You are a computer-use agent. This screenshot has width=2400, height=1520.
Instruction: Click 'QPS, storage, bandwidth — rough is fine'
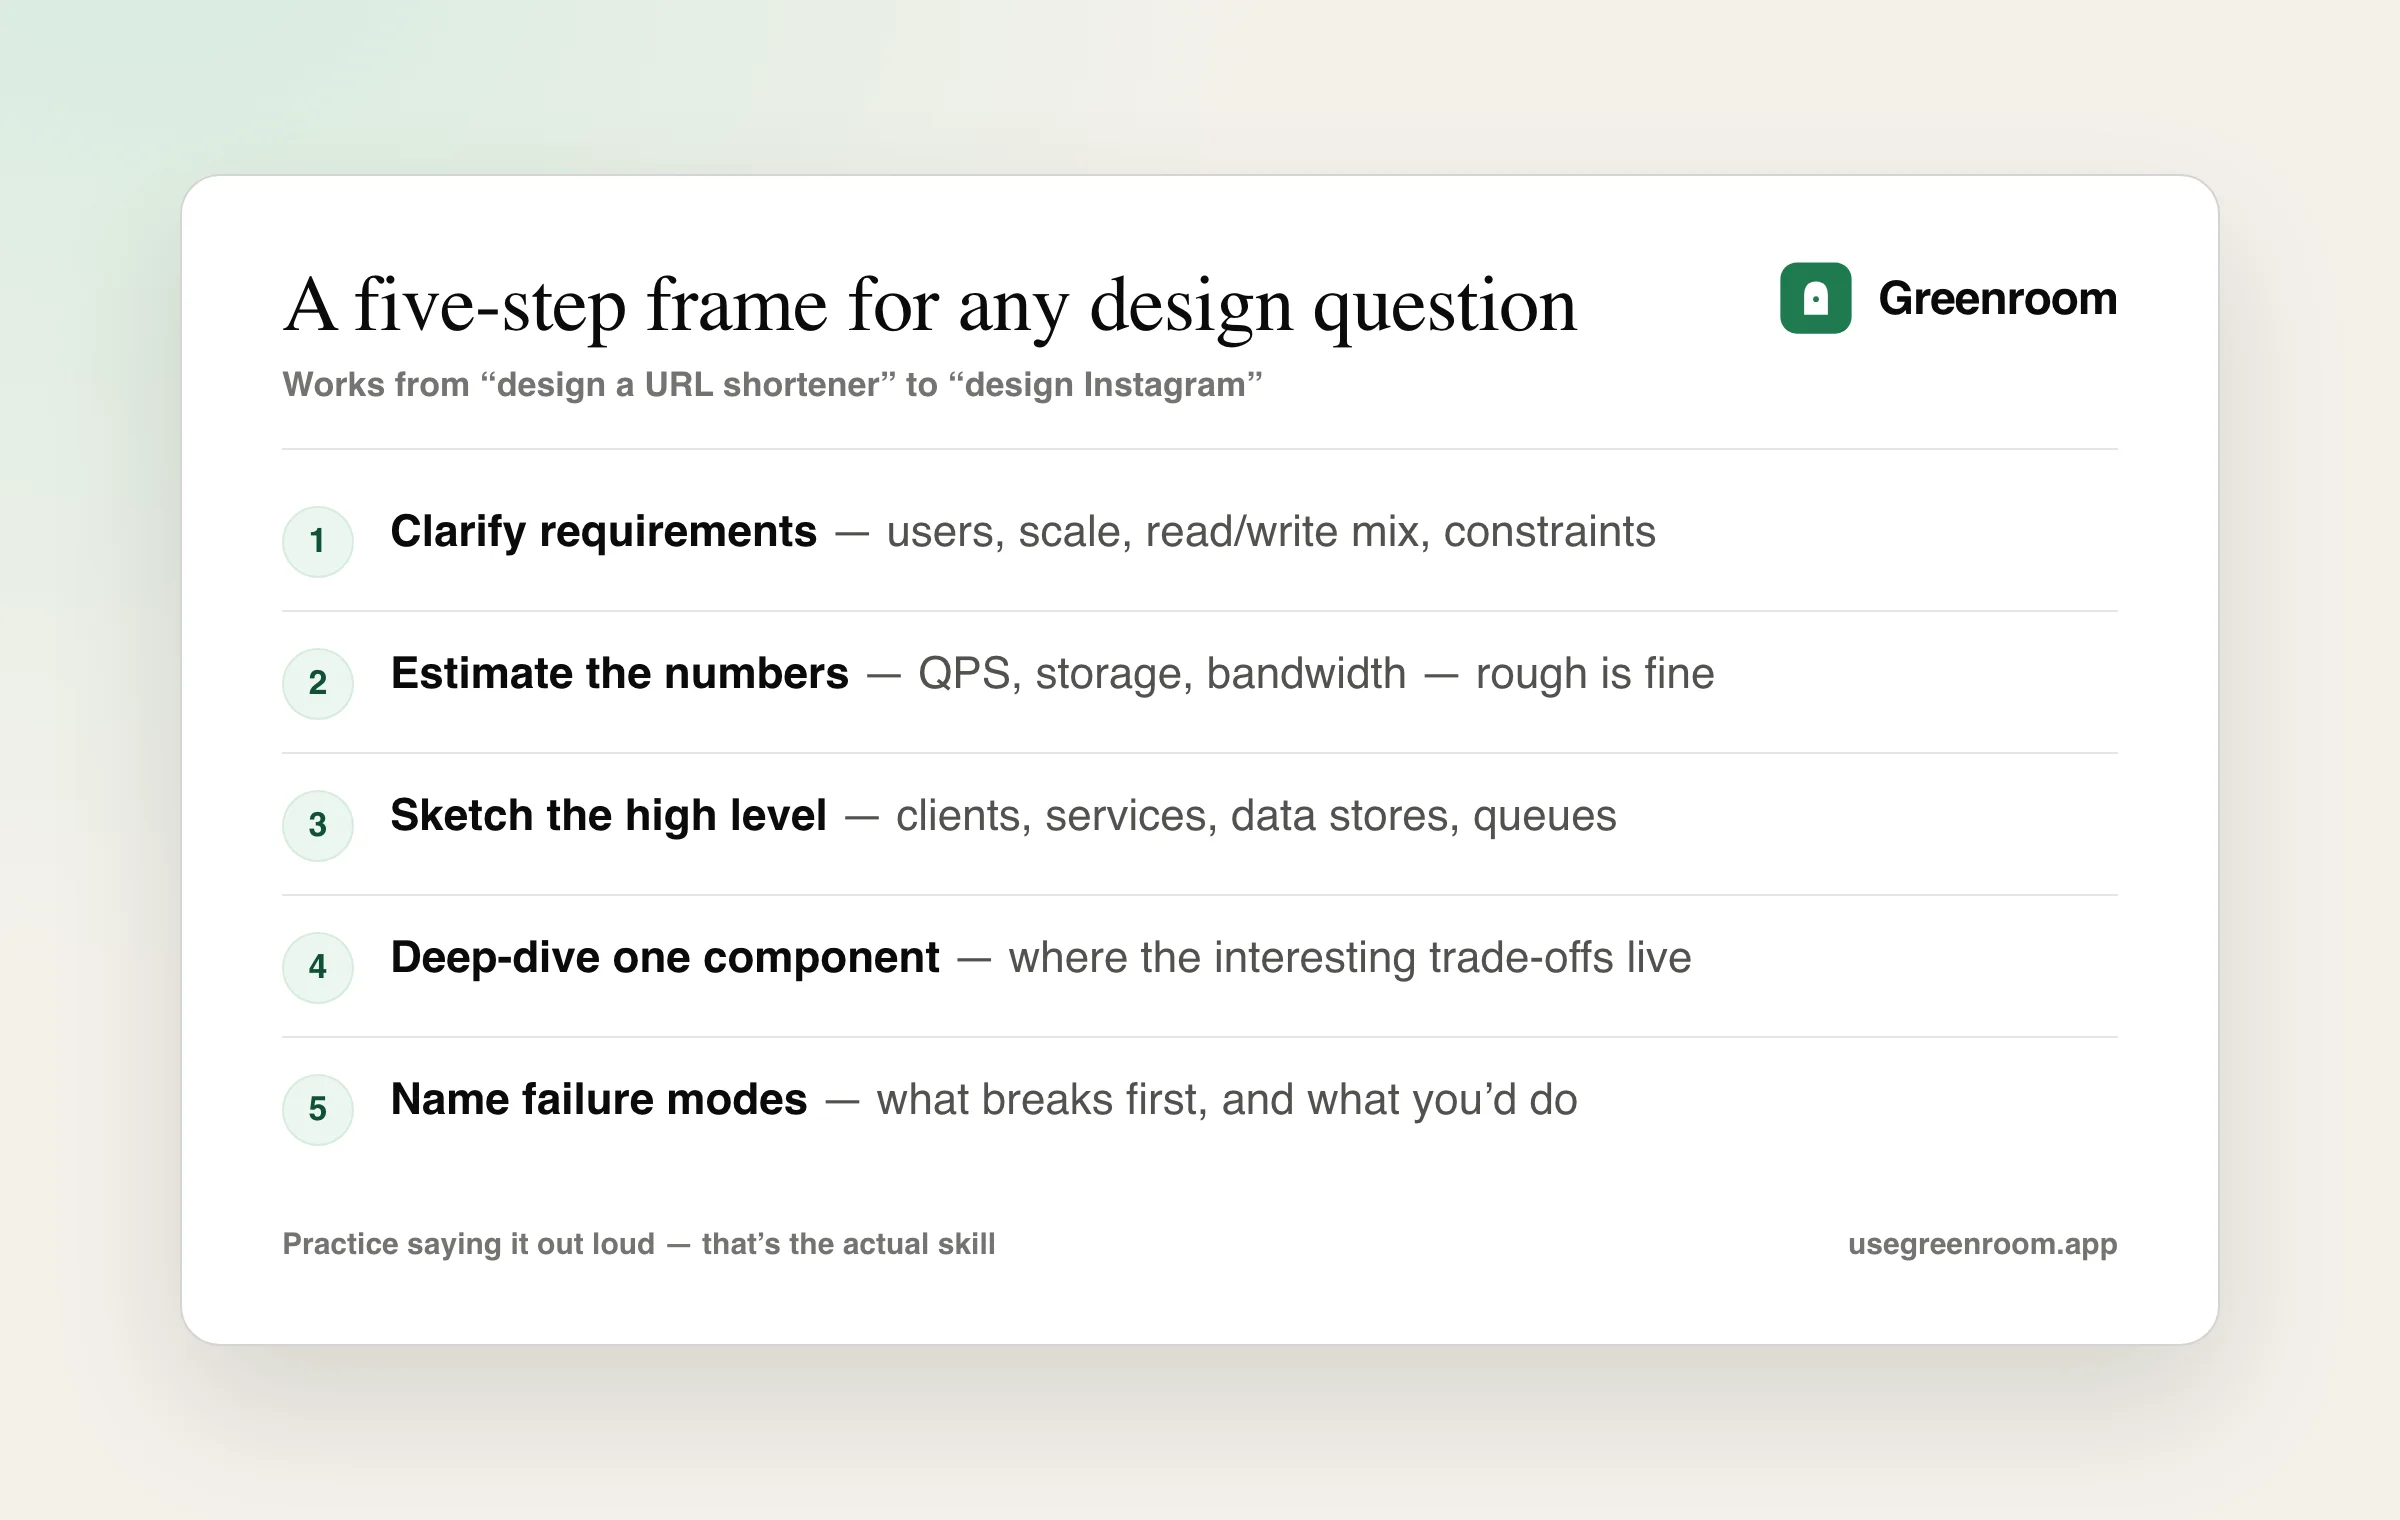pyautogui.click(x=1316, y=674)
